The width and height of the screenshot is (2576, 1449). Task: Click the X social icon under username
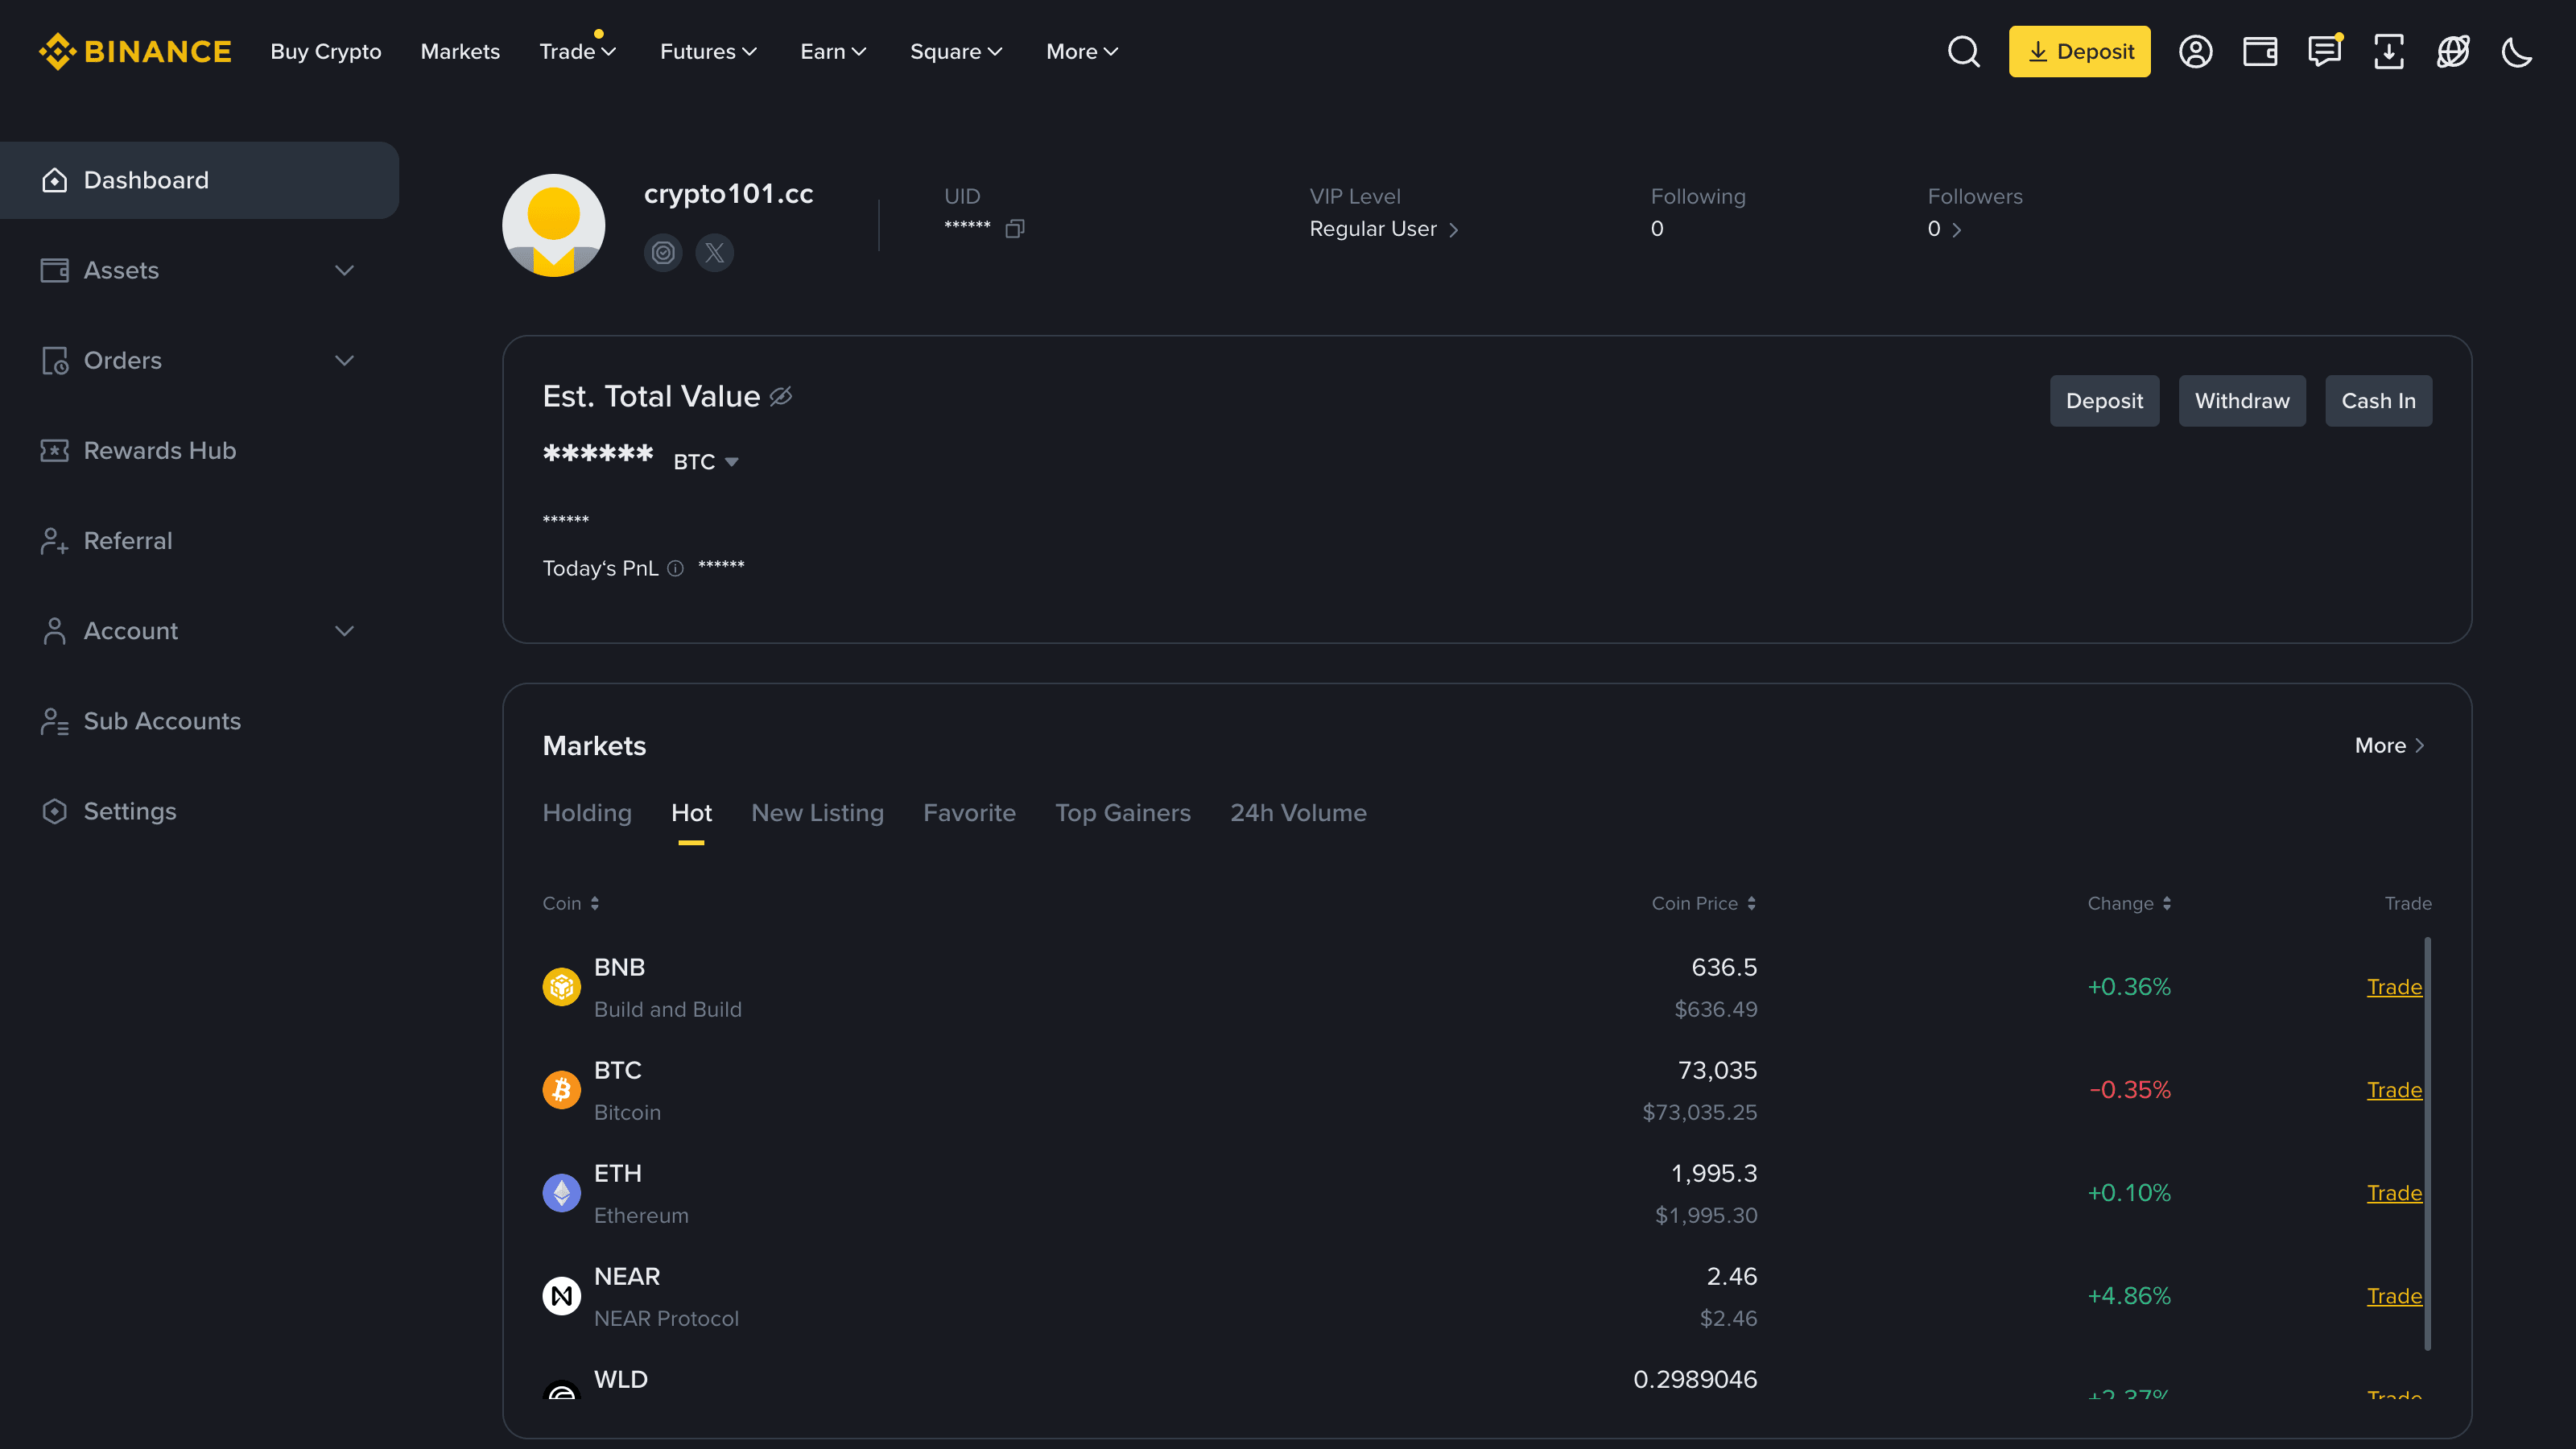(714, 253)
